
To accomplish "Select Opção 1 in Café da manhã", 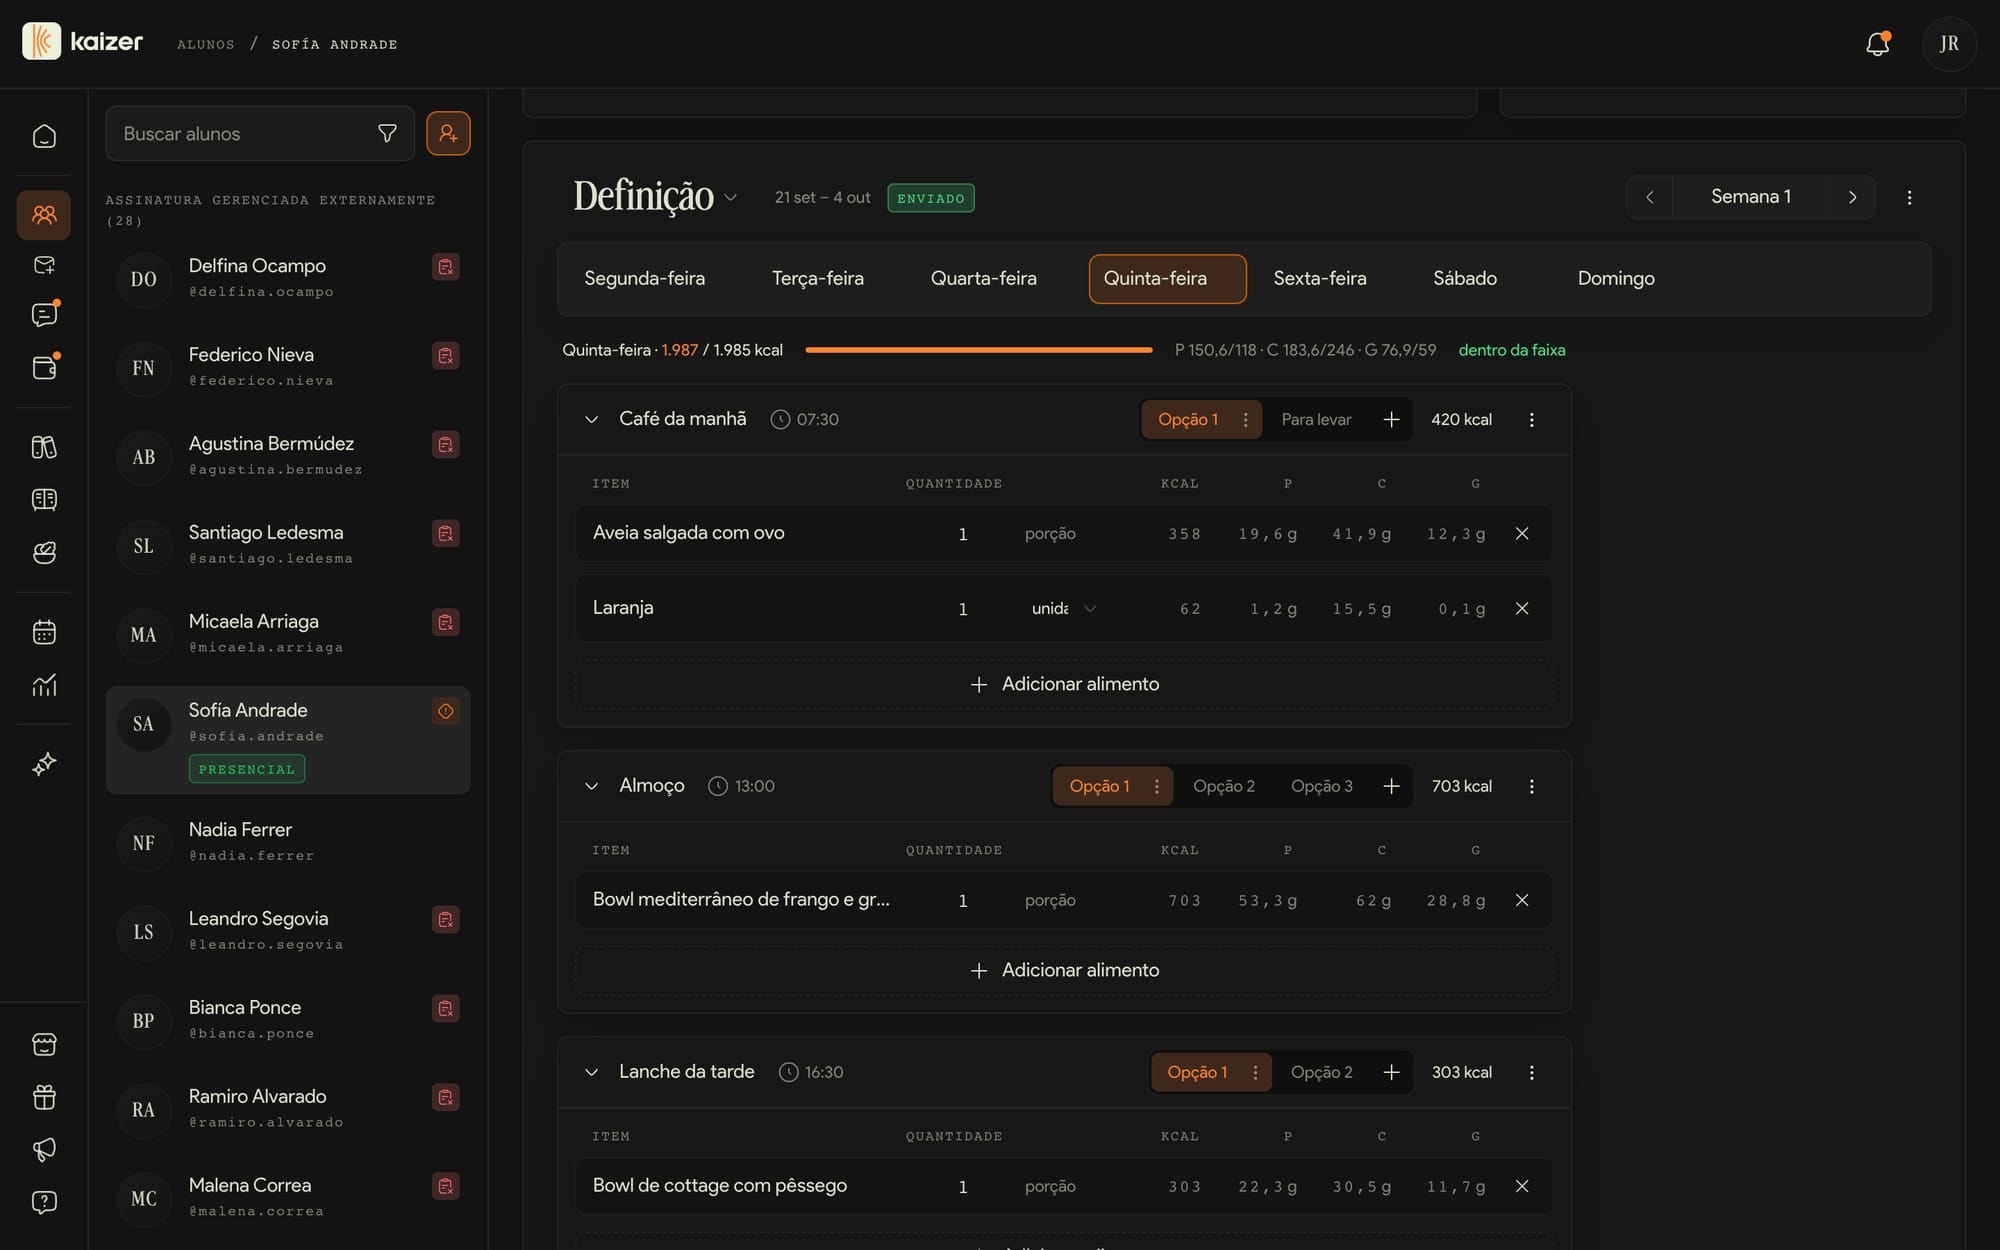I will (x=1188, y=420).
